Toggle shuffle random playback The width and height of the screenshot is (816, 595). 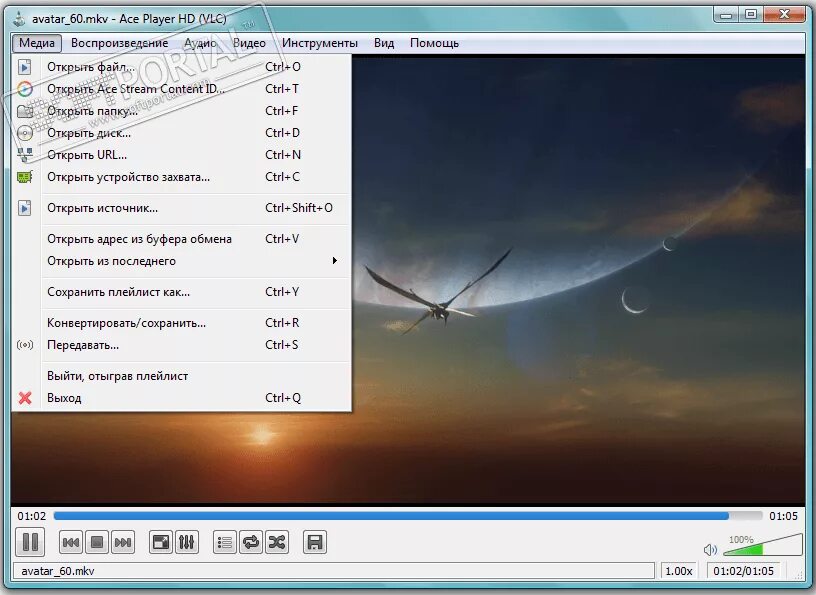[277, 542]
